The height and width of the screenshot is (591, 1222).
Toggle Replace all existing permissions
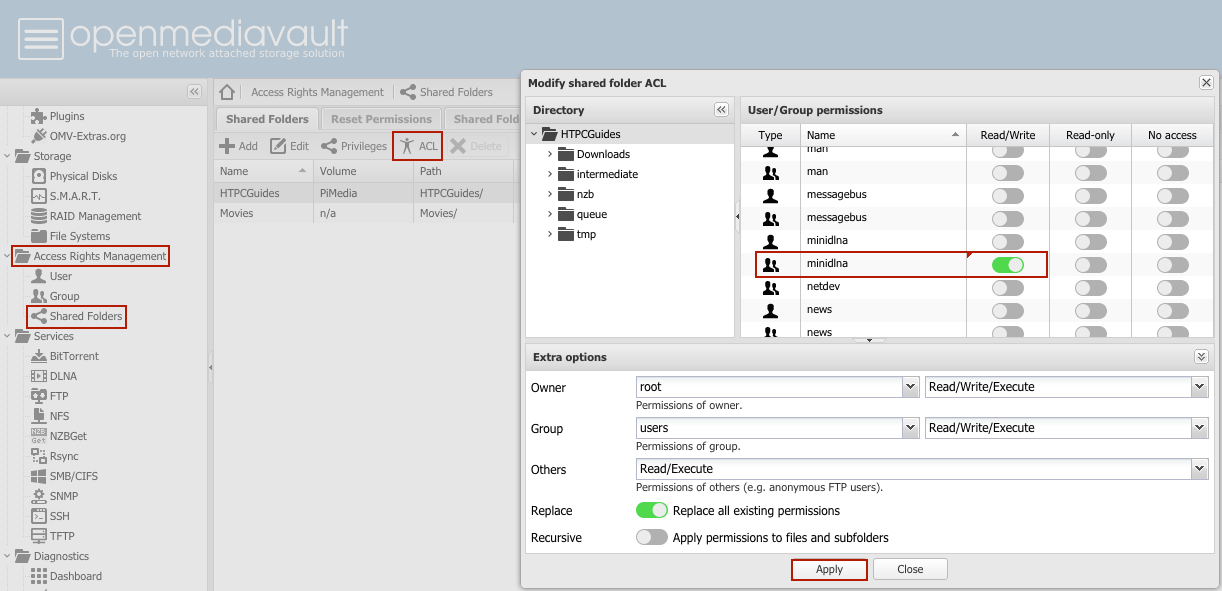pyautogui.click(x=652, y=511)
